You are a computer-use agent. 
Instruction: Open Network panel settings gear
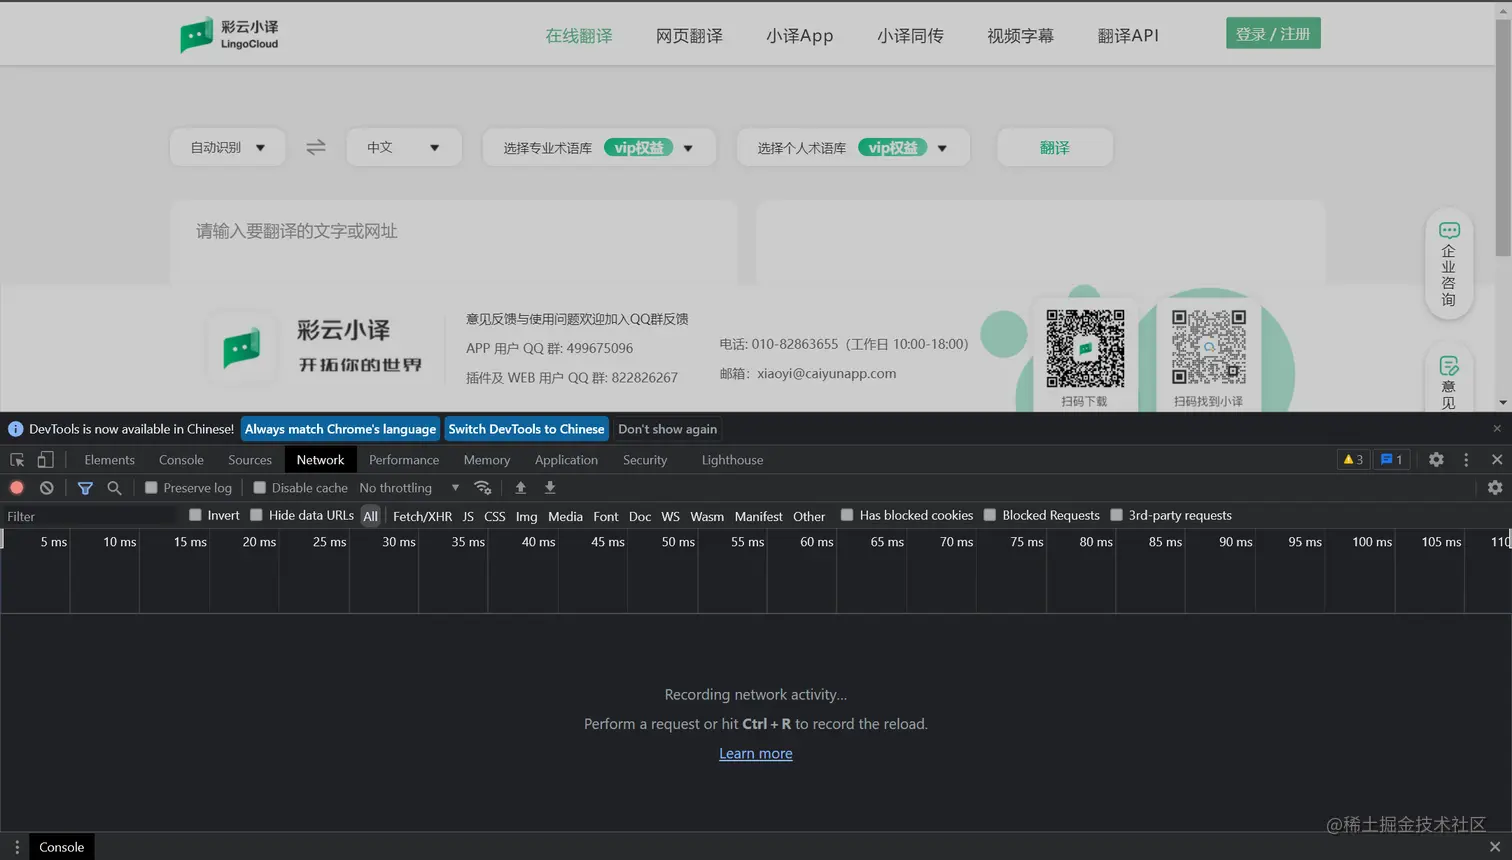[x=1495, y=488]
